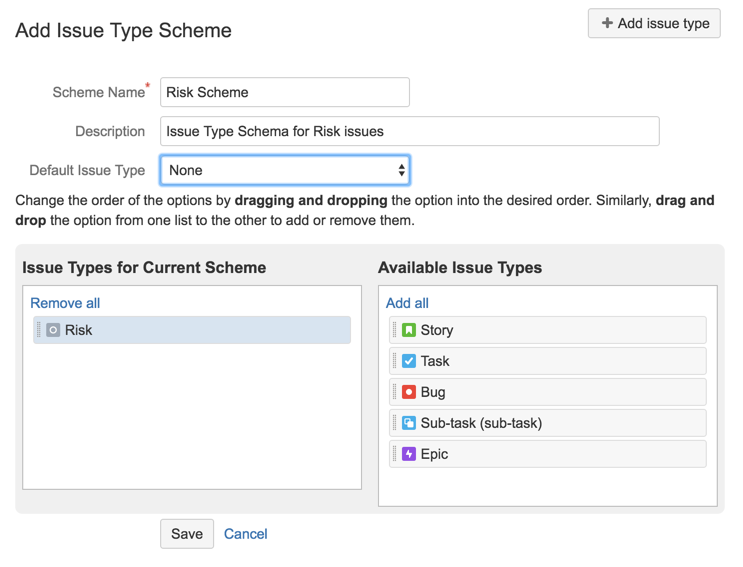Select the Task row in available list
Image resolution: width=743 pixels, height=567 pixels.
550,361
